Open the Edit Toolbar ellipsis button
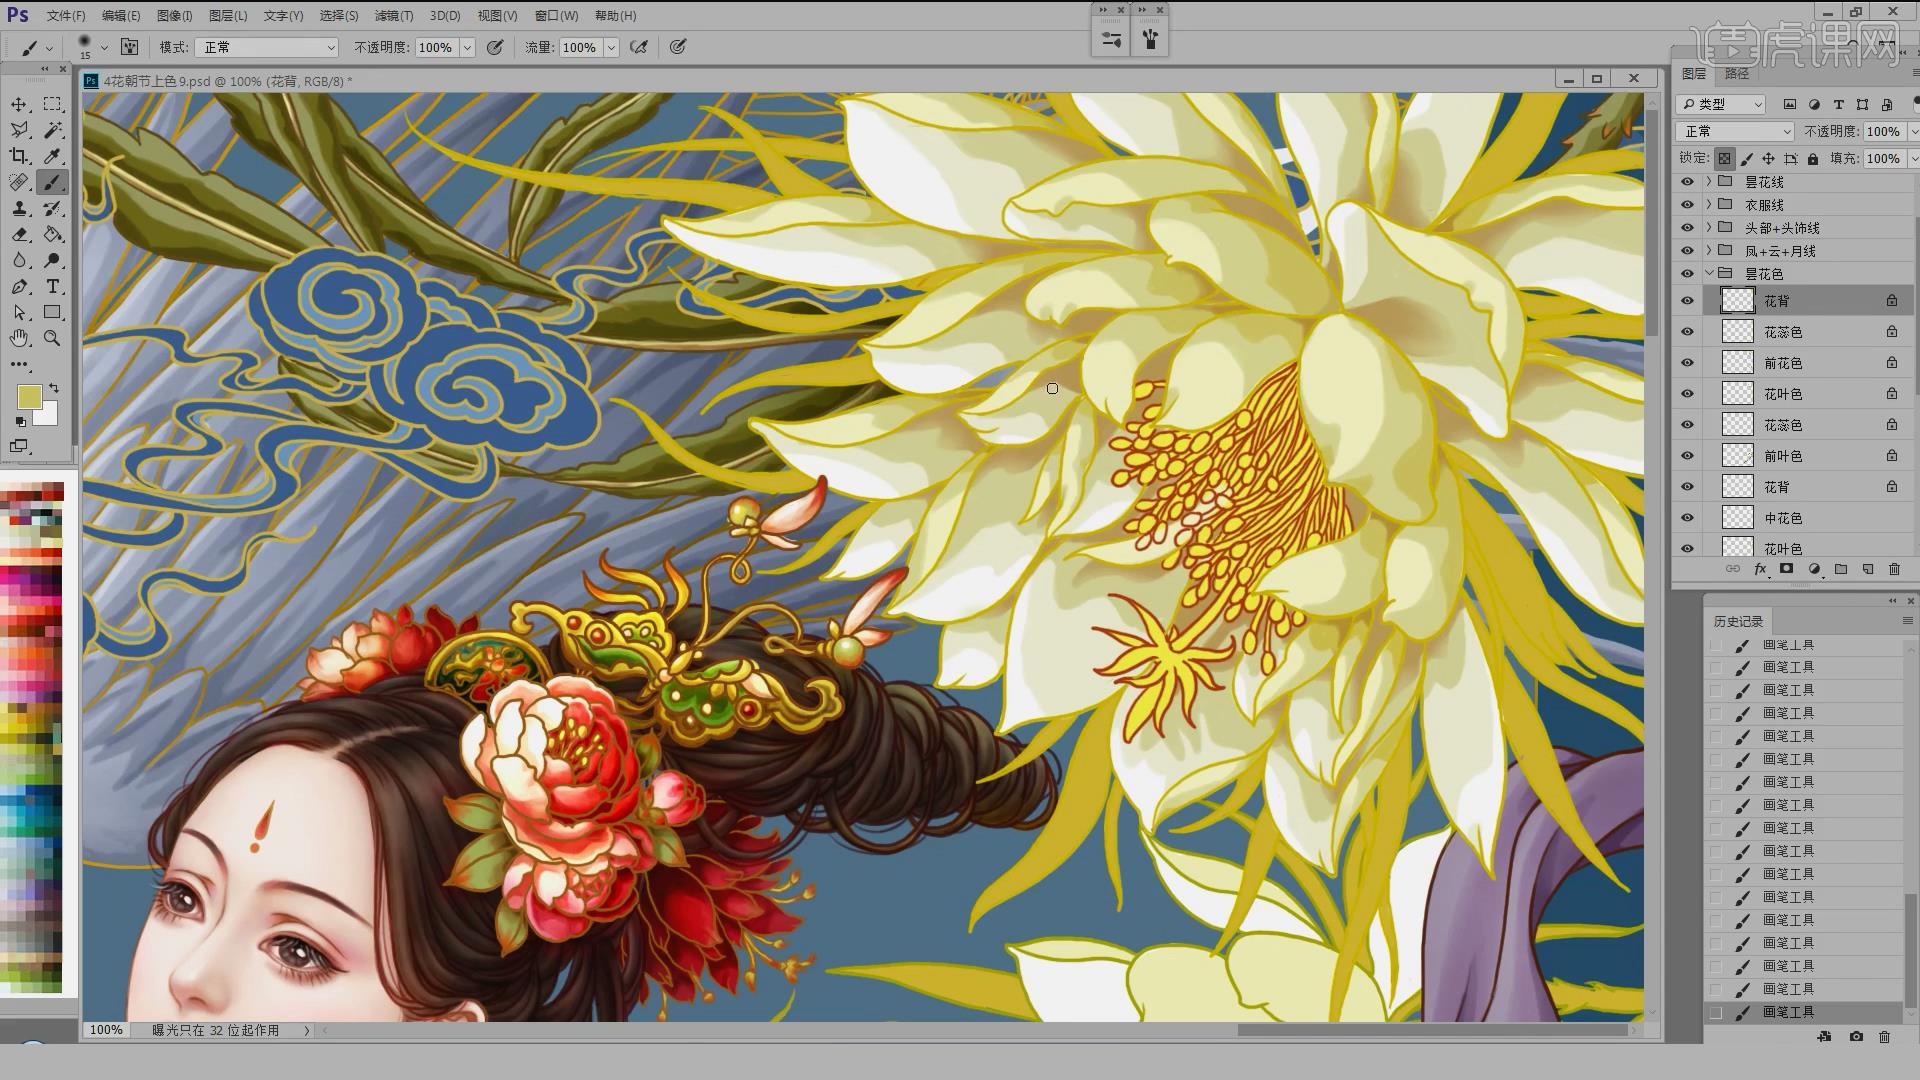The width and height of the screenshot is (1920, 1080). [x=19, y=364]
